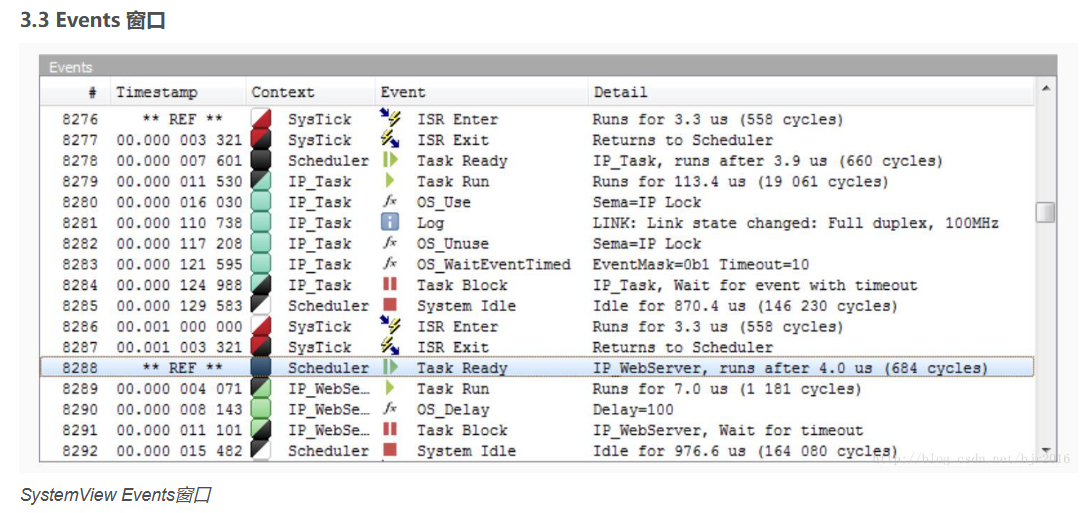The image size is (1083, 513).
Task: Click 'IP_WebServer, Wait for timeout' detail
Action: pyautogui.click(x=728, y=430)
